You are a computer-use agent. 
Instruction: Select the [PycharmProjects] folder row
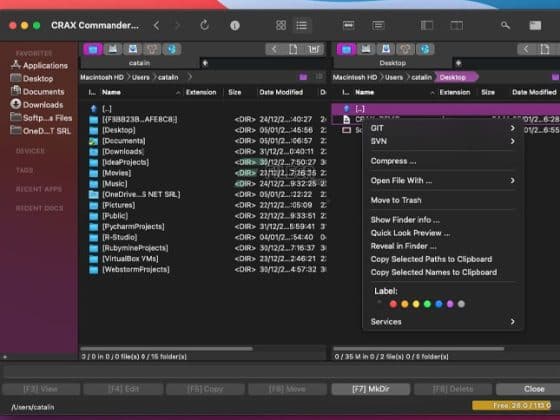(204, 227)
